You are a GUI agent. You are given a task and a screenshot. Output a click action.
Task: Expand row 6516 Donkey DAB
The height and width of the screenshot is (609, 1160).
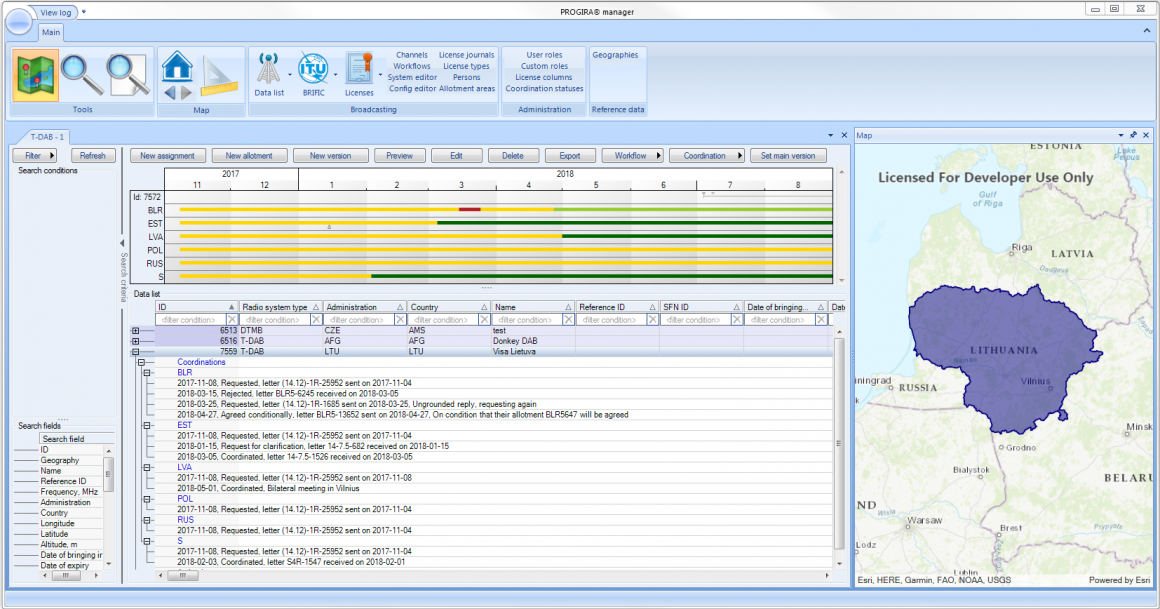[135, 341]
